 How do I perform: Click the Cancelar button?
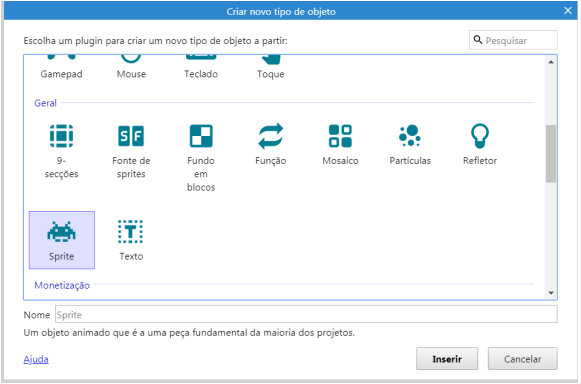pyautogui.click(x=522, y=358)
